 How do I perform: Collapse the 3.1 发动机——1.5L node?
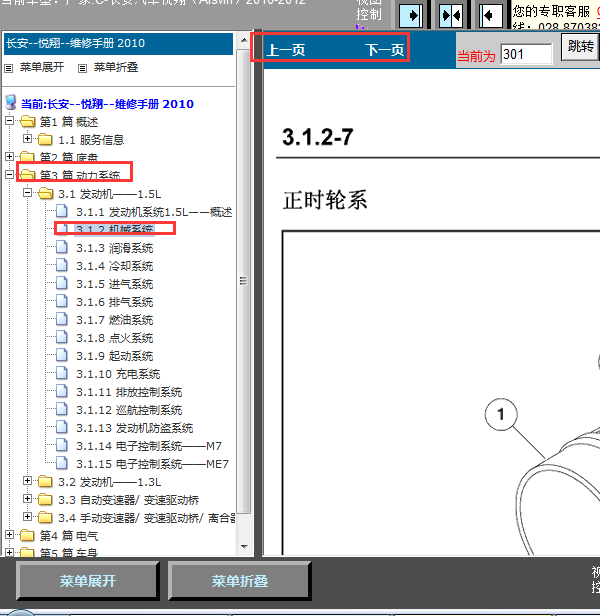tap(28, 192)
